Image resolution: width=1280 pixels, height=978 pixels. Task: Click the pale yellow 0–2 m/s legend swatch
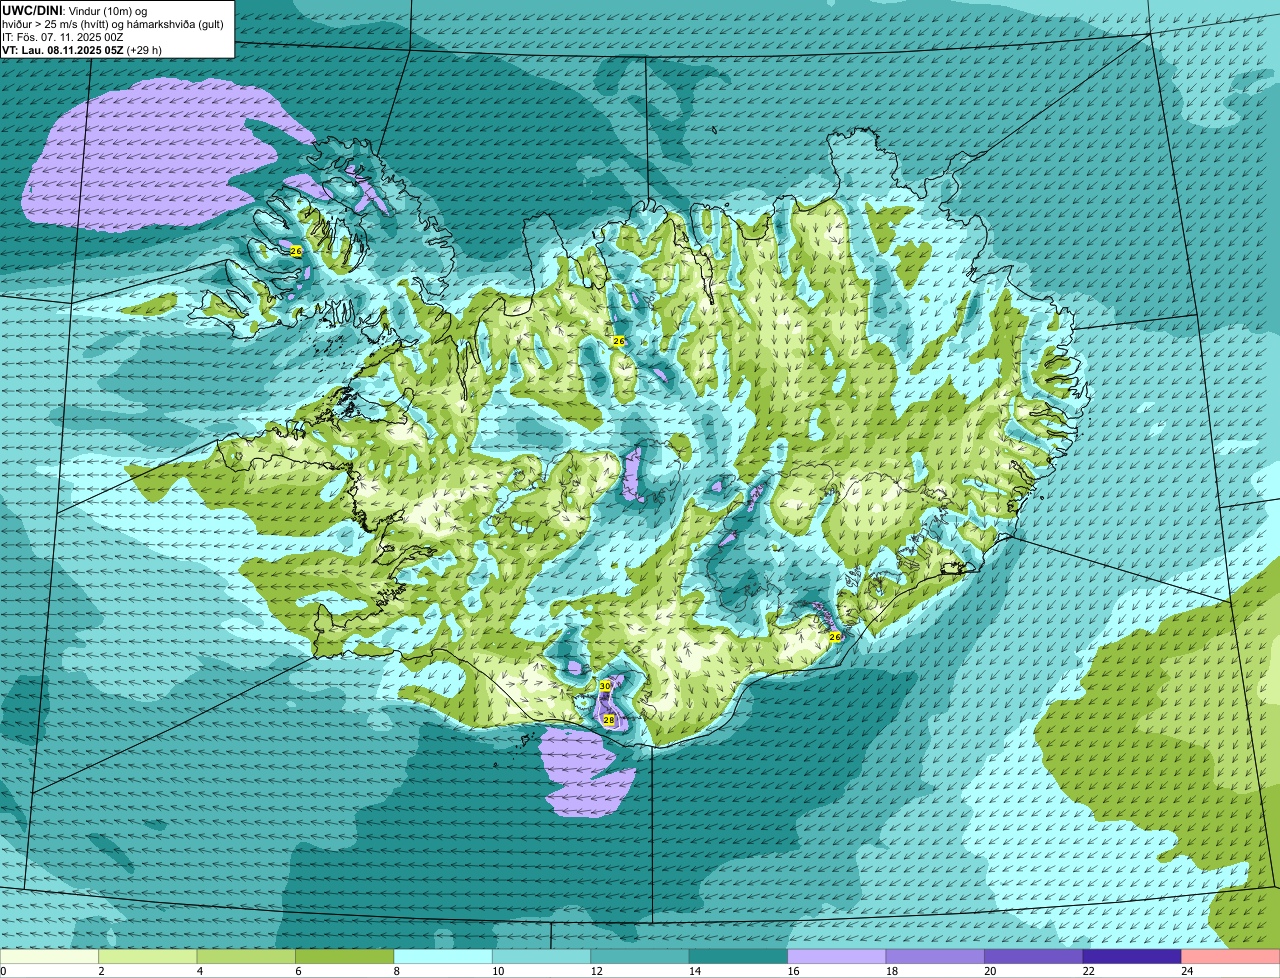pos(50,957)
